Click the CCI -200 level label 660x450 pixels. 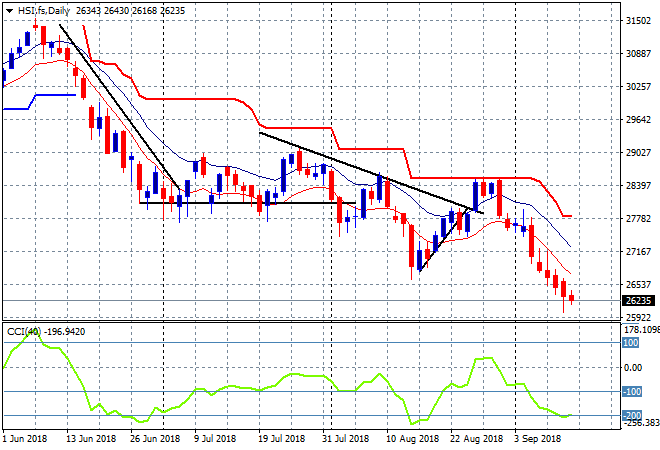point(632,415)
